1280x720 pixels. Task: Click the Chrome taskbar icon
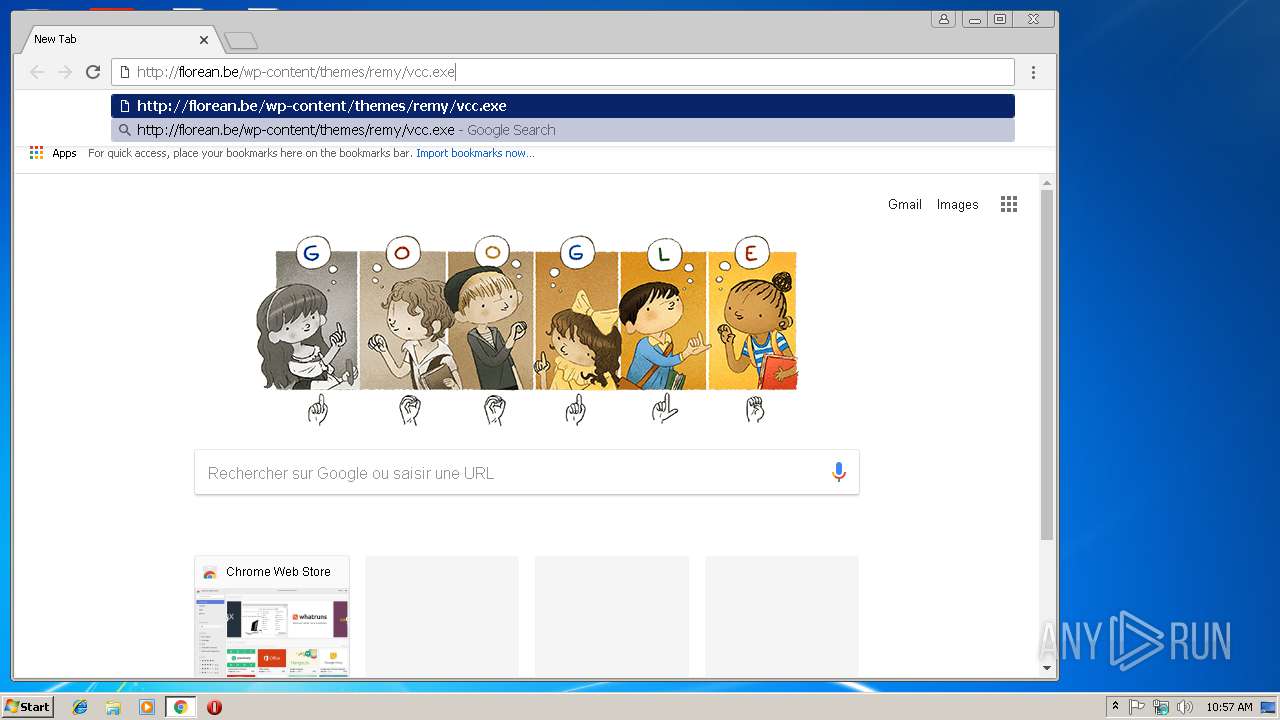tap(180, 707)
